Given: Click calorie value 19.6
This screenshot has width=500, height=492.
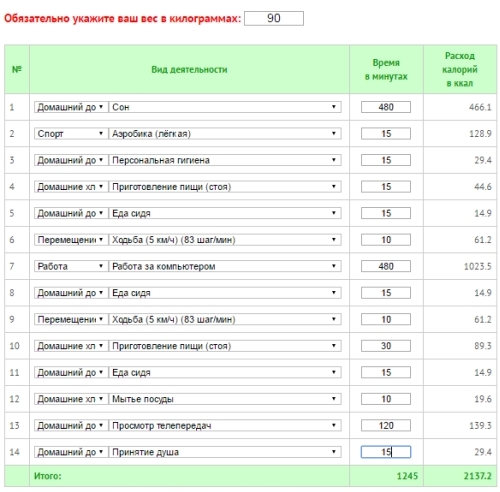Looking at the screenshot, I should point(483,399).
